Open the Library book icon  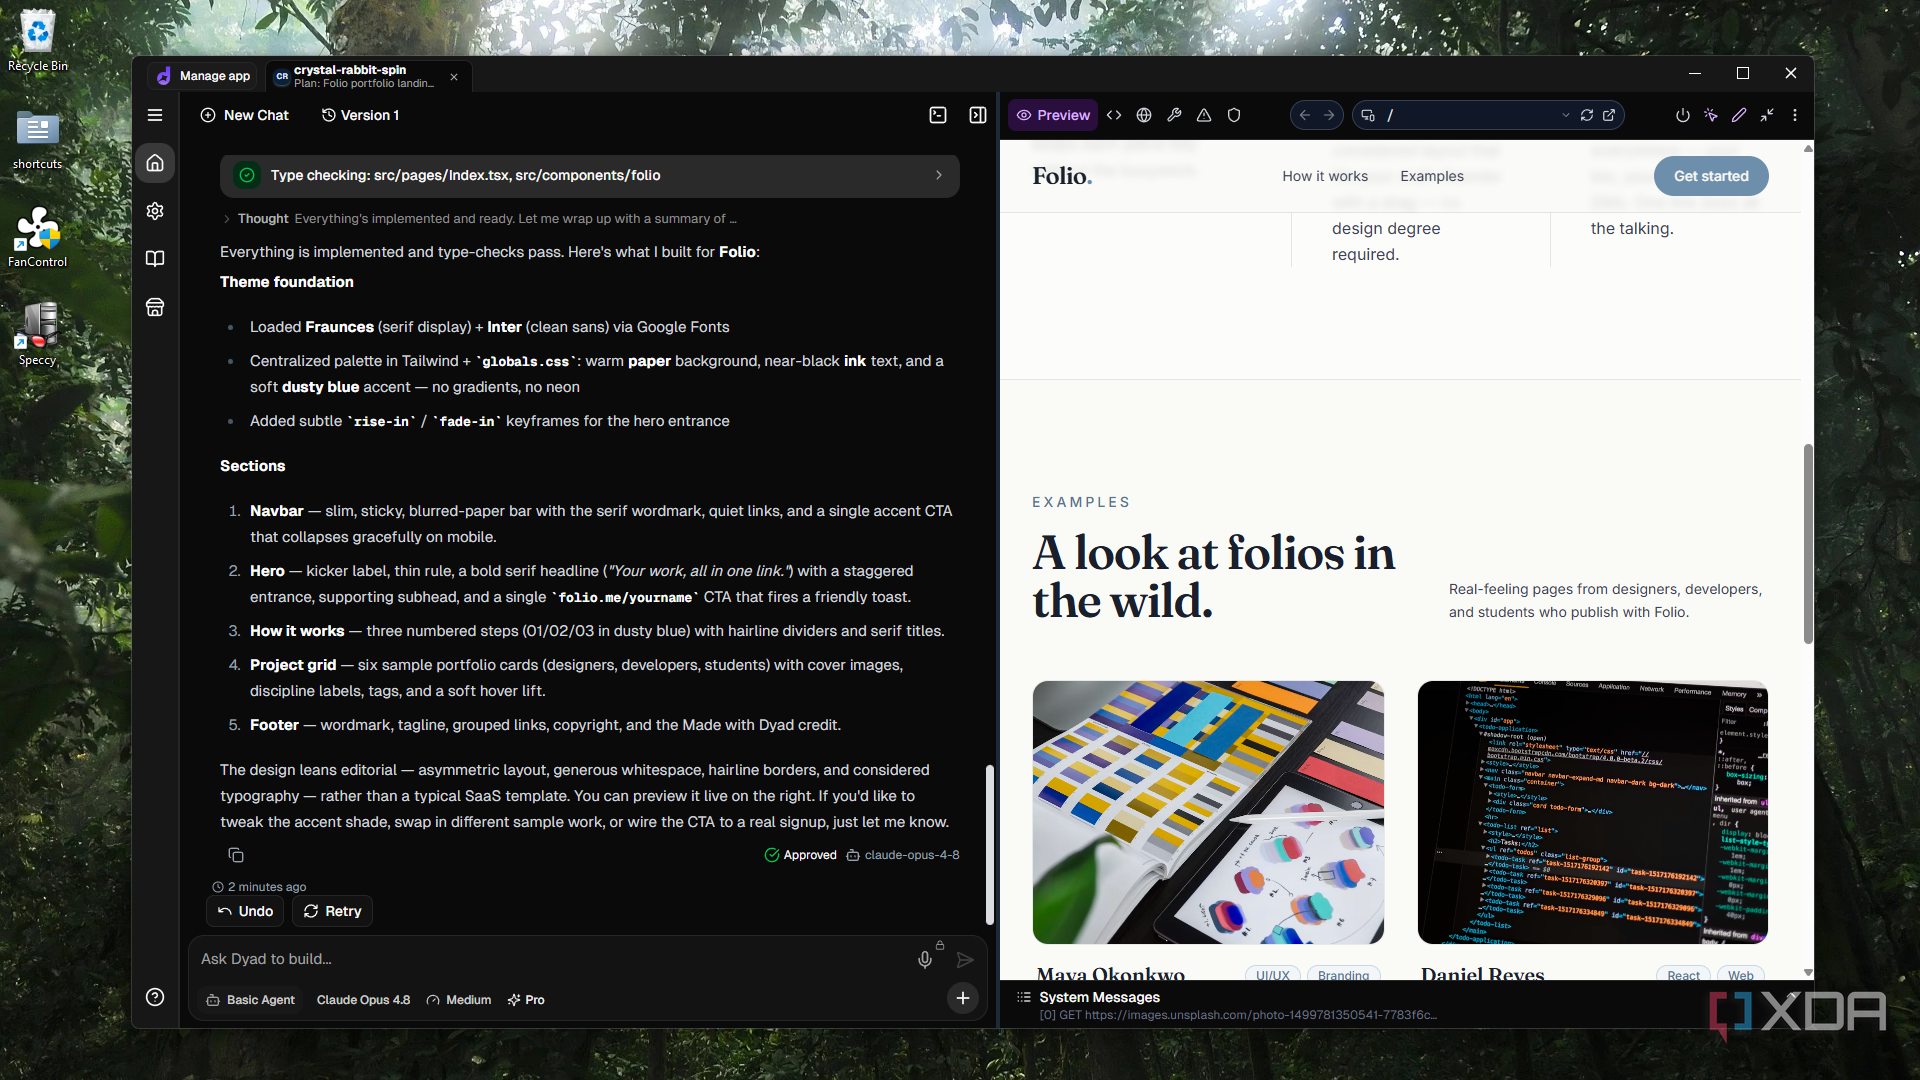(155, 259)
